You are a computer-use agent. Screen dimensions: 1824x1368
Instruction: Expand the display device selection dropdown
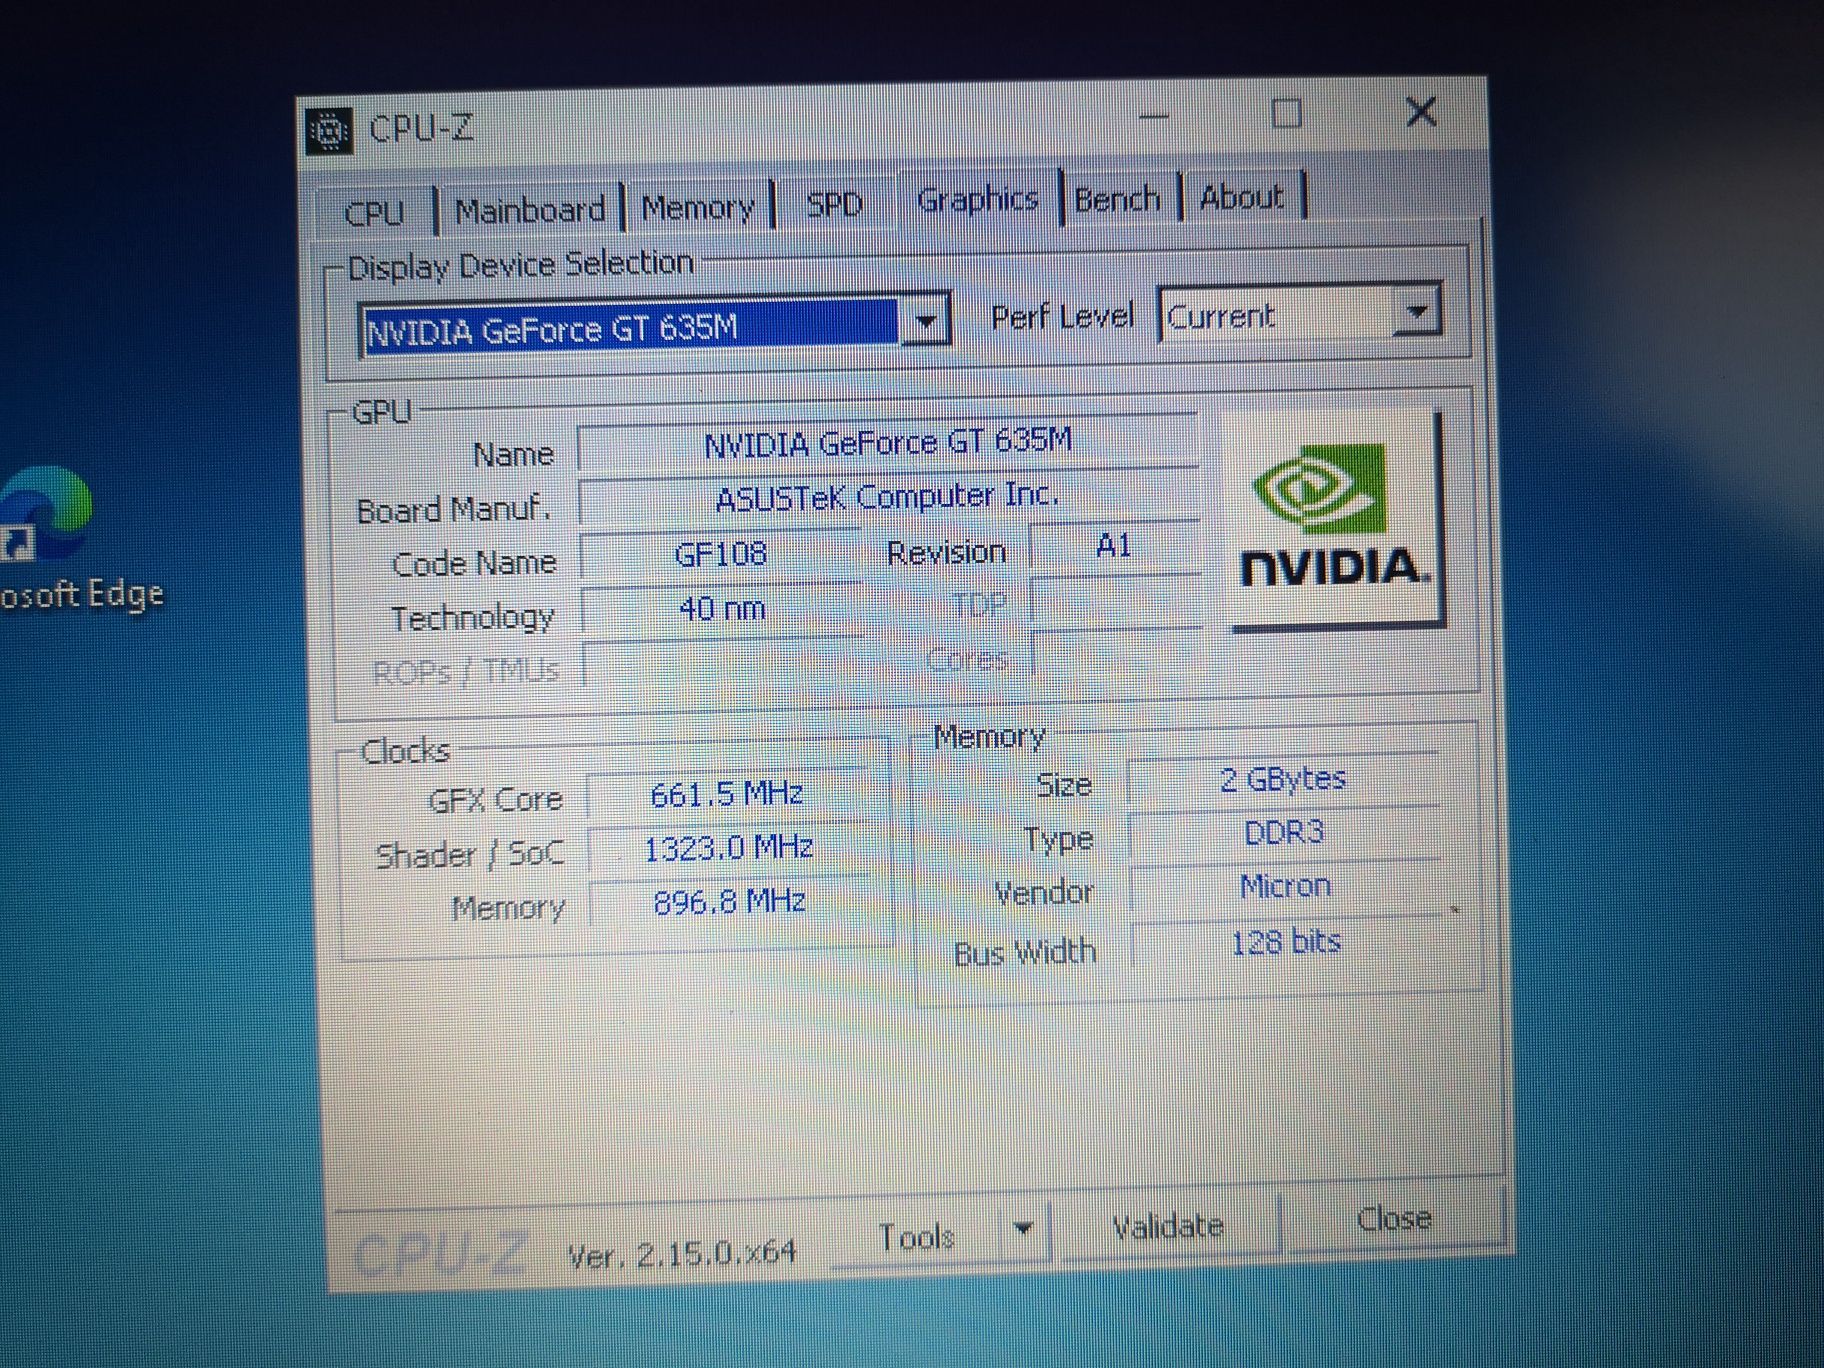tap(926, 322)
